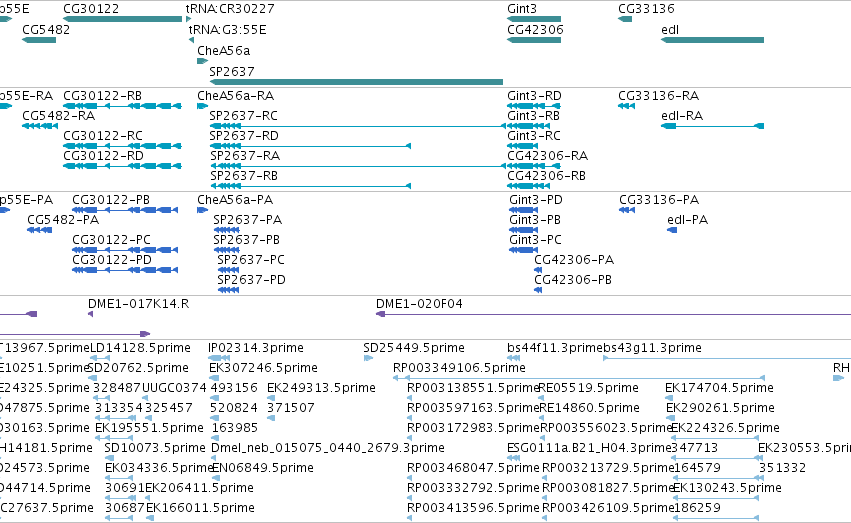Open the DME1-017K14.R clone label

[x=138, y=304]
